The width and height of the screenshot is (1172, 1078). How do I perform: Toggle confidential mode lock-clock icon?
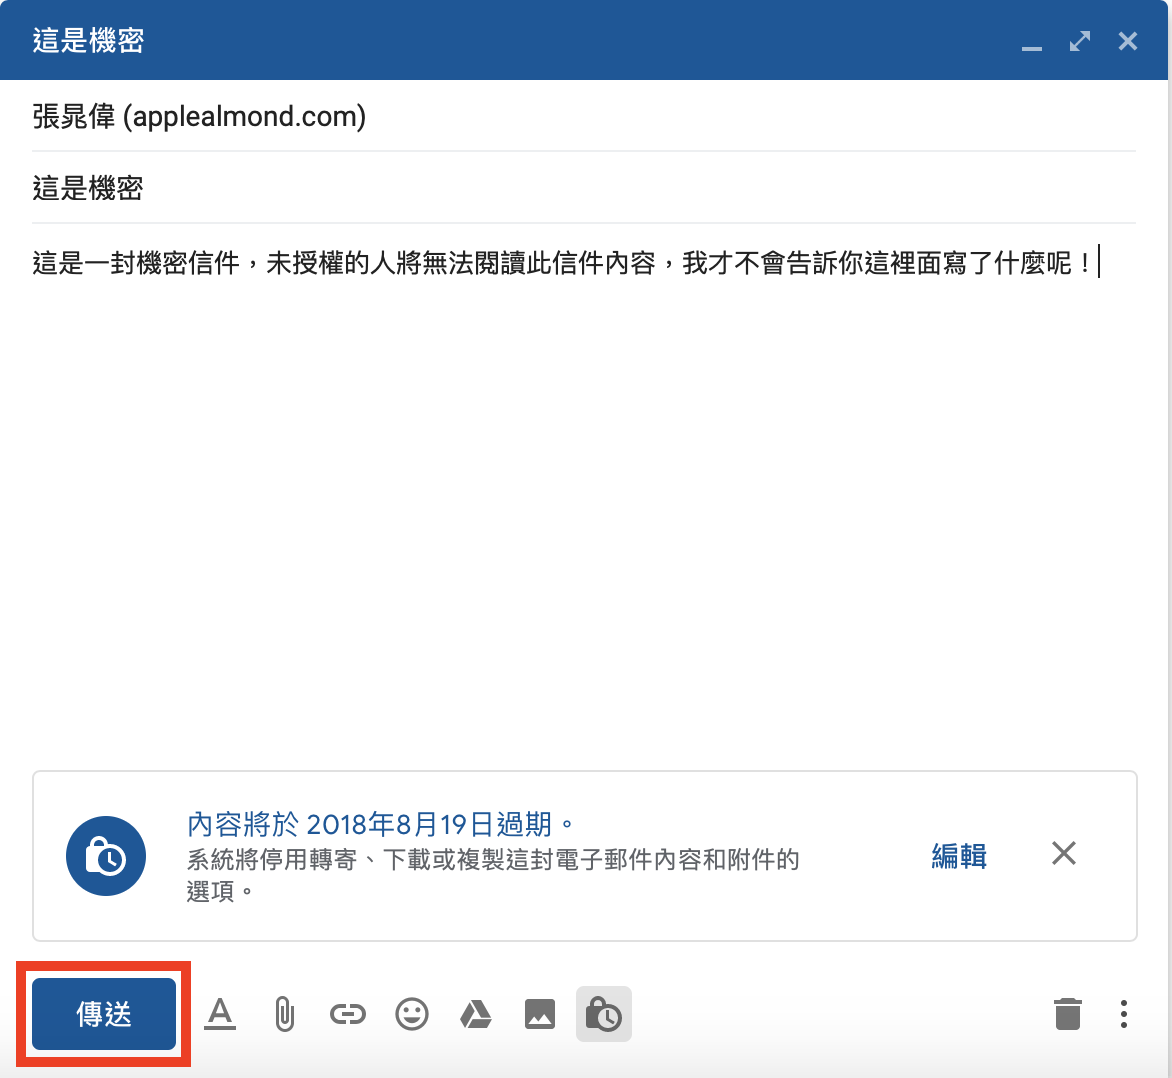(604, 1014)
